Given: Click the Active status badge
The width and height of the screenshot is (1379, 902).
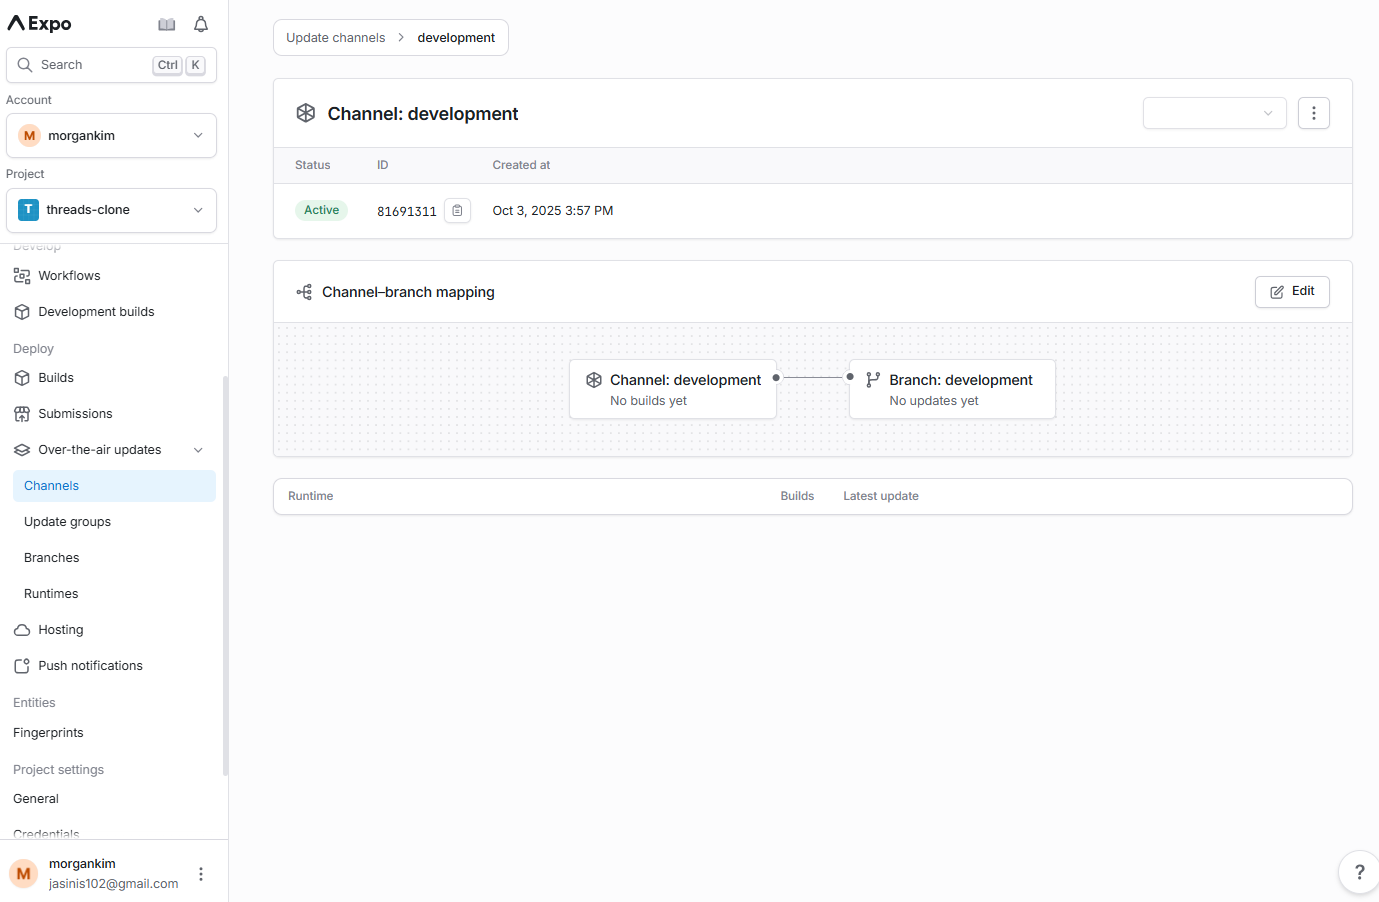Looking at the screenshot, I should [321, 210].
